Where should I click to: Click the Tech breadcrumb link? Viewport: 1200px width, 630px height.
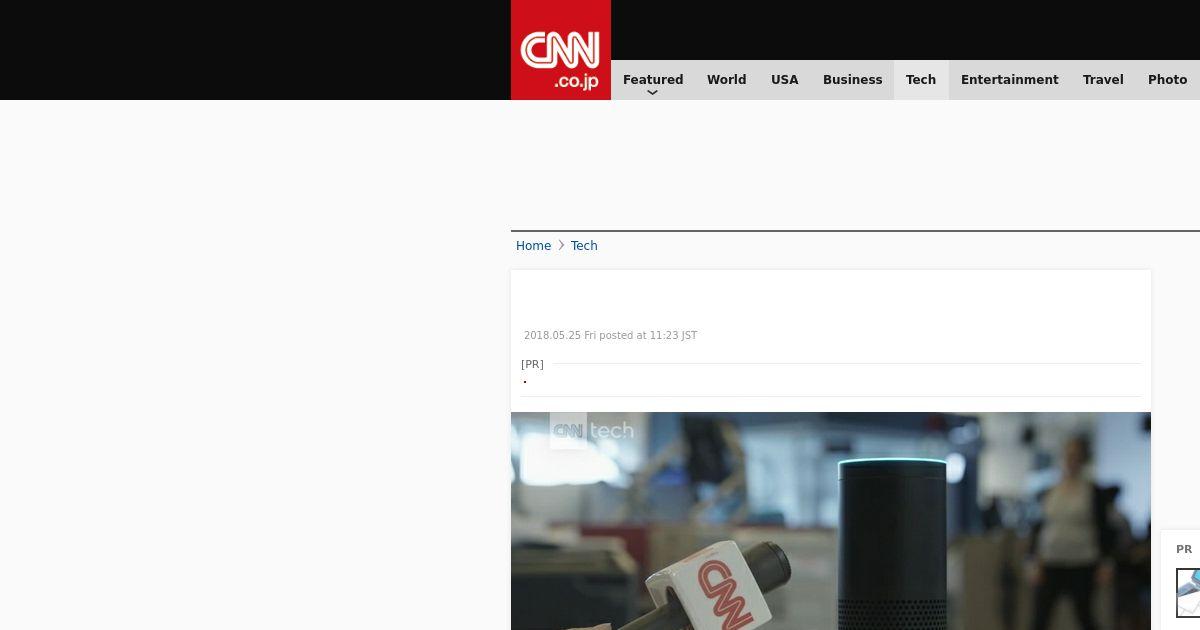point(584,246)
